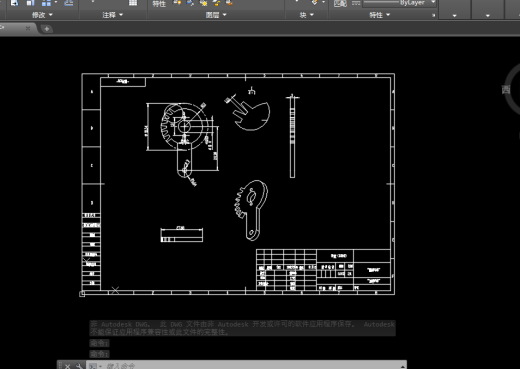Image resolution: width=520 pixels, height=369 pixels.
Task: Click the array tool icon in 修改 panel
Action: [46, 3]
